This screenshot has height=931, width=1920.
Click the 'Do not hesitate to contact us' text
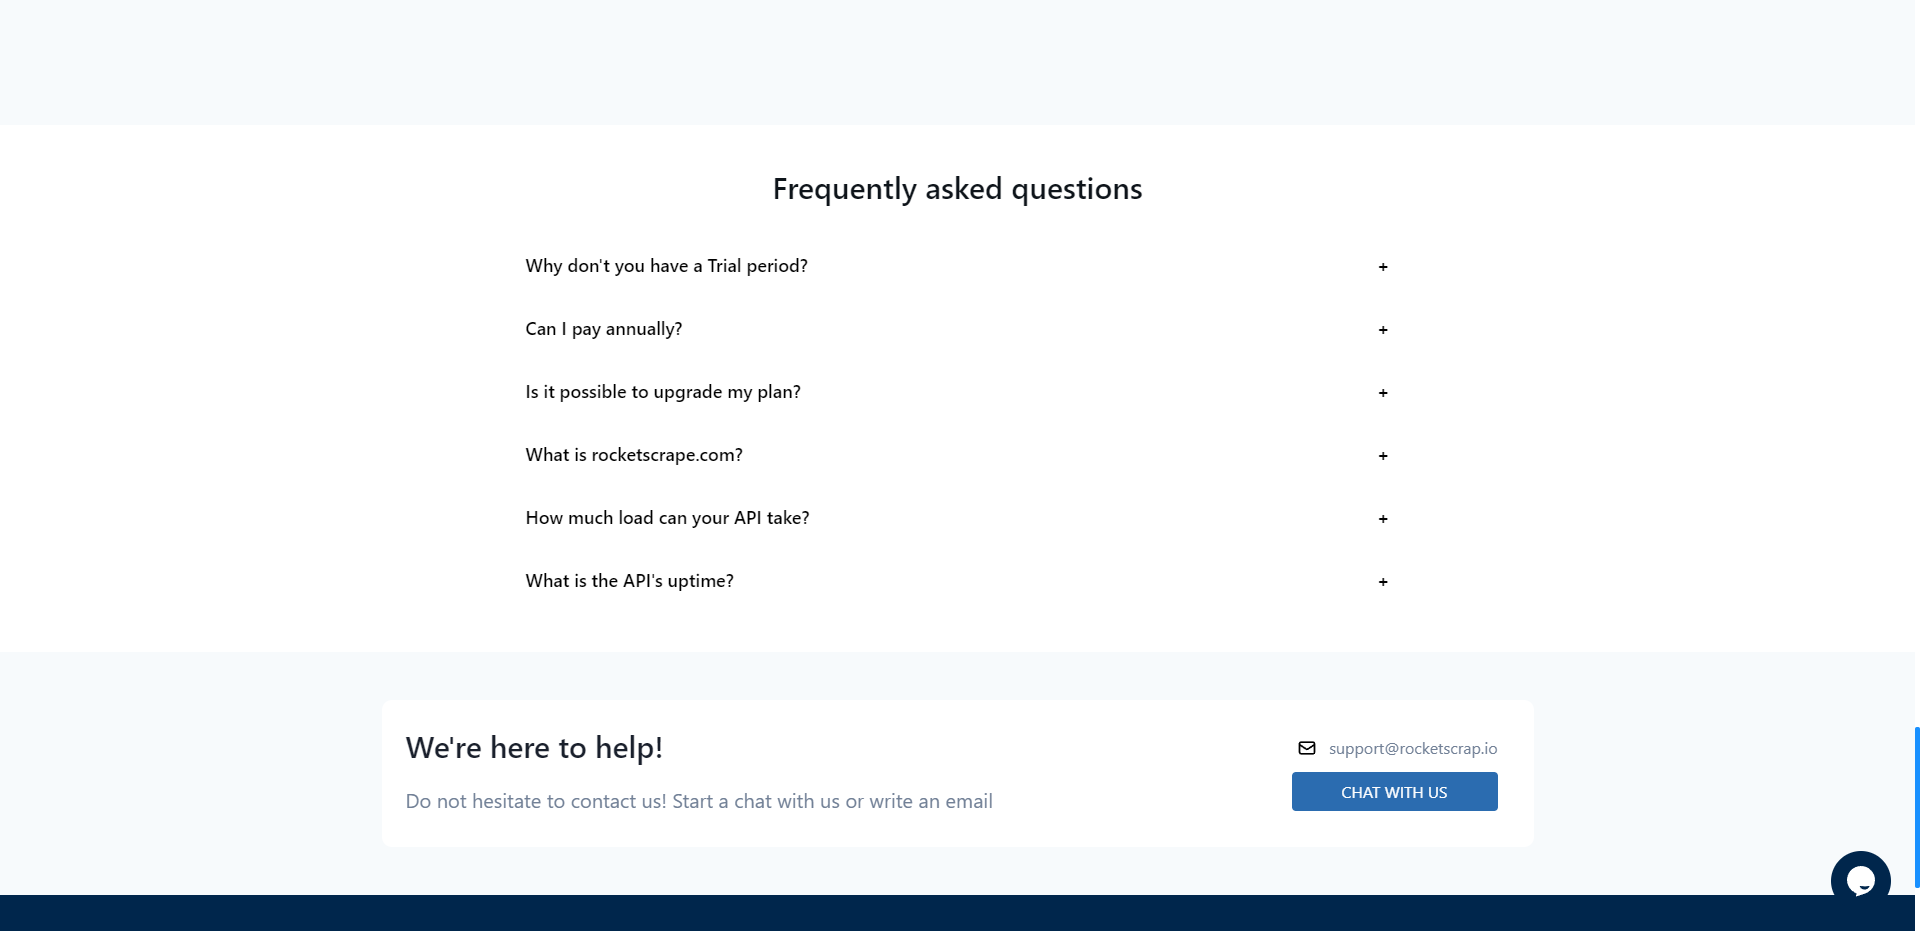[699, 801]
